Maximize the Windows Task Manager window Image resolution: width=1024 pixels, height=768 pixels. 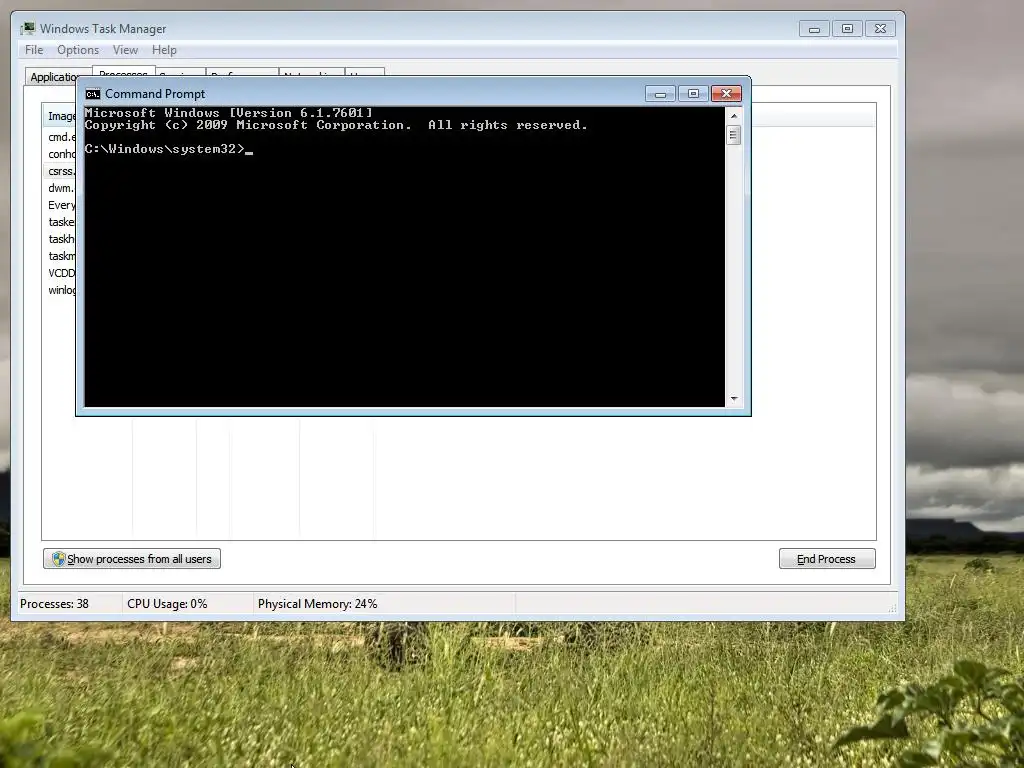[x=847, y=29]
